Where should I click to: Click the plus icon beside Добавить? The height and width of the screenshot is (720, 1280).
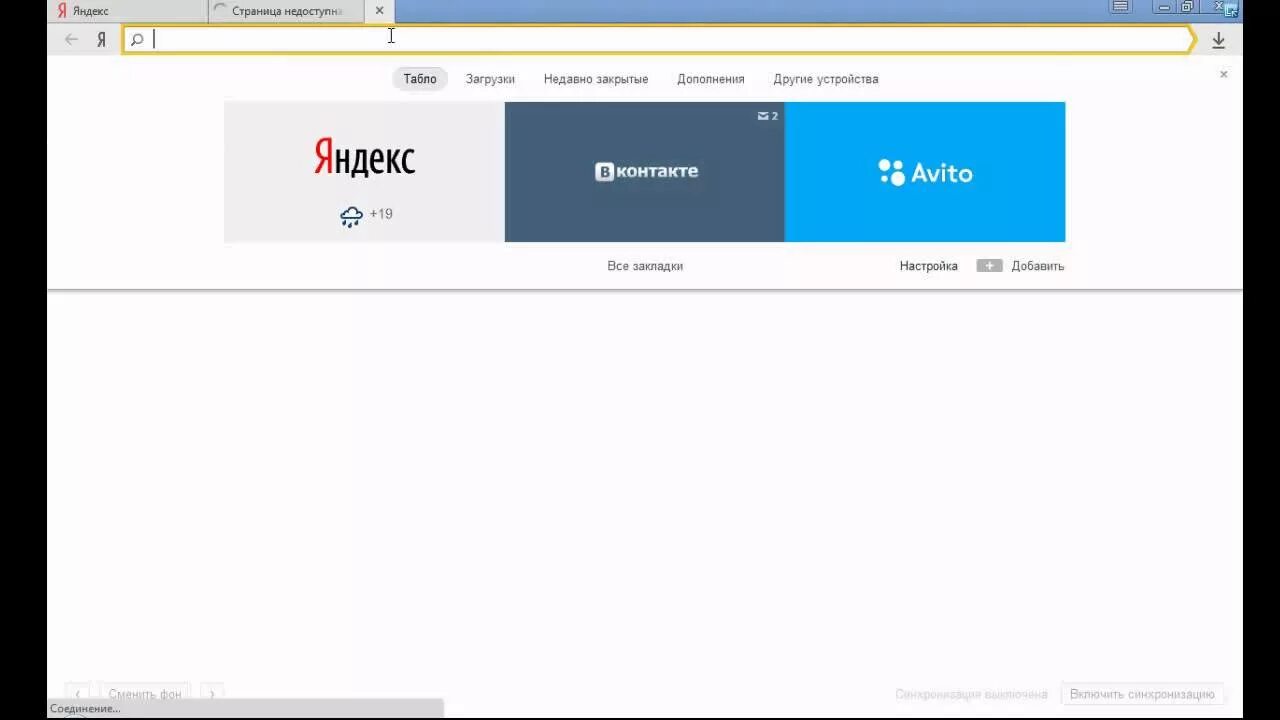(989, 266)
